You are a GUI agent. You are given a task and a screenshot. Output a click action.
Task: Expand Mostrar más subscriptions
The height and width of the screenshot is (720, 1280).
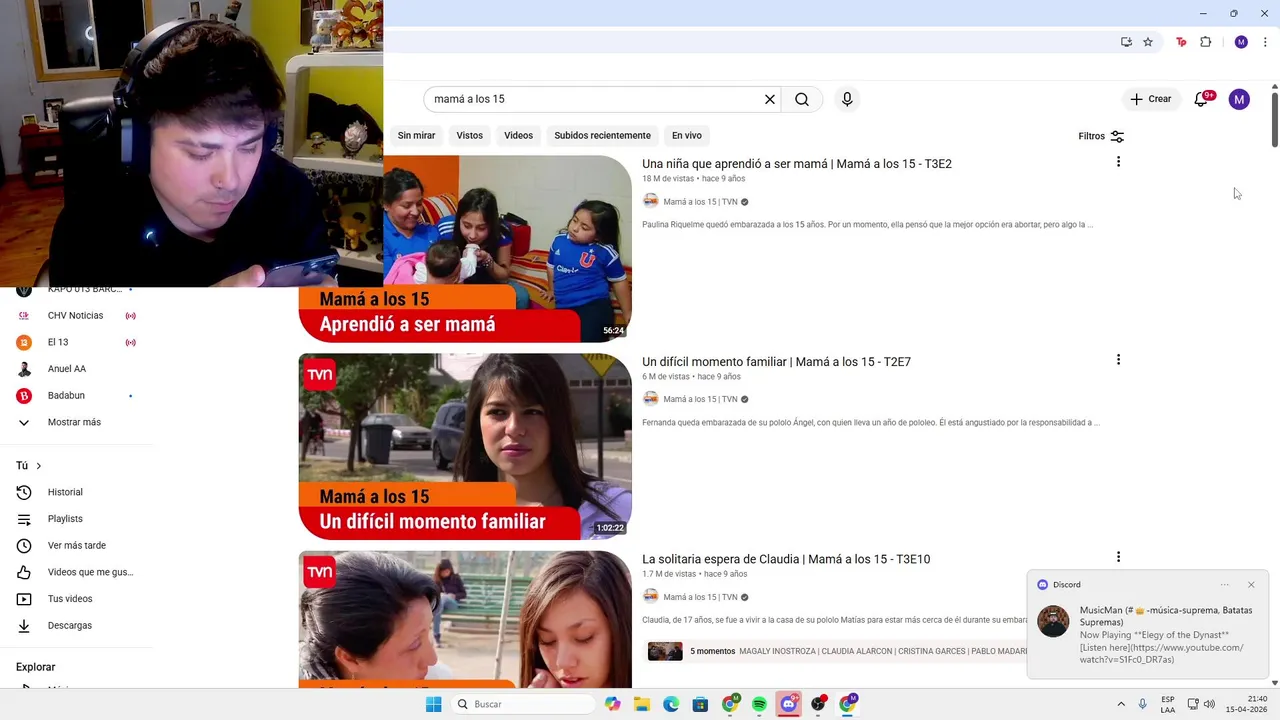click(x=76, y=422)
